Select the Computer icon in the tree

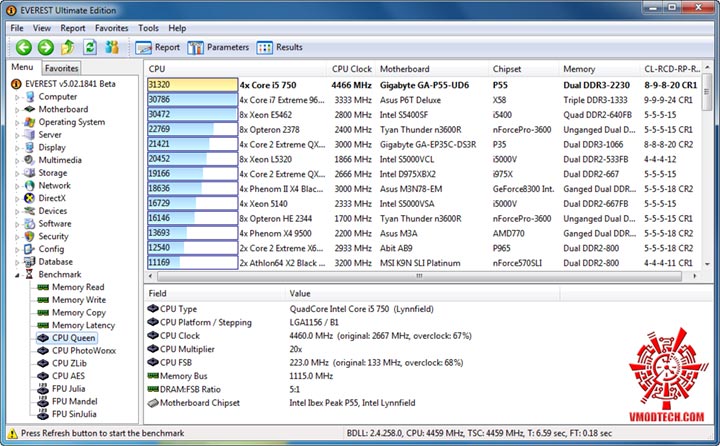tap(30, 96)
